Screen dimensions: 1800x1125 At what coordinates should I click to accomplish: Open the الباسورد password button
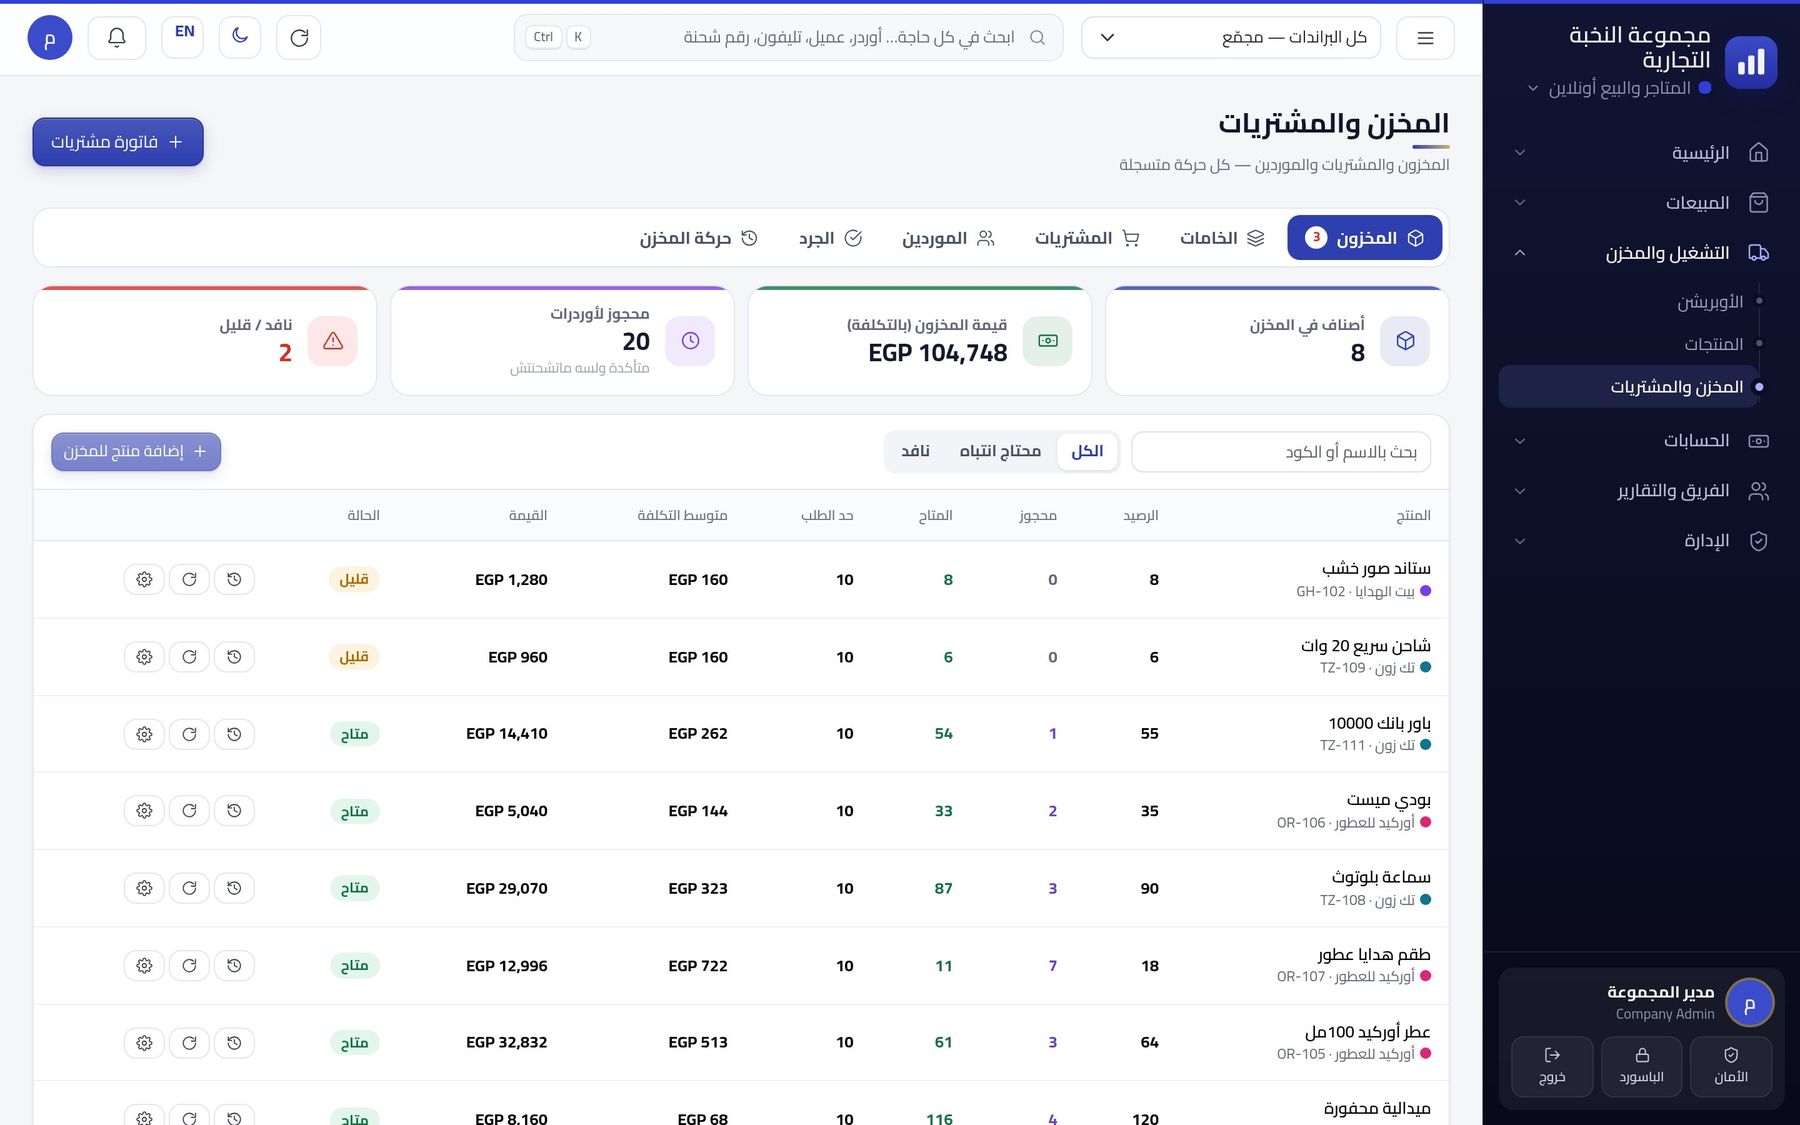[1641, 1066]
